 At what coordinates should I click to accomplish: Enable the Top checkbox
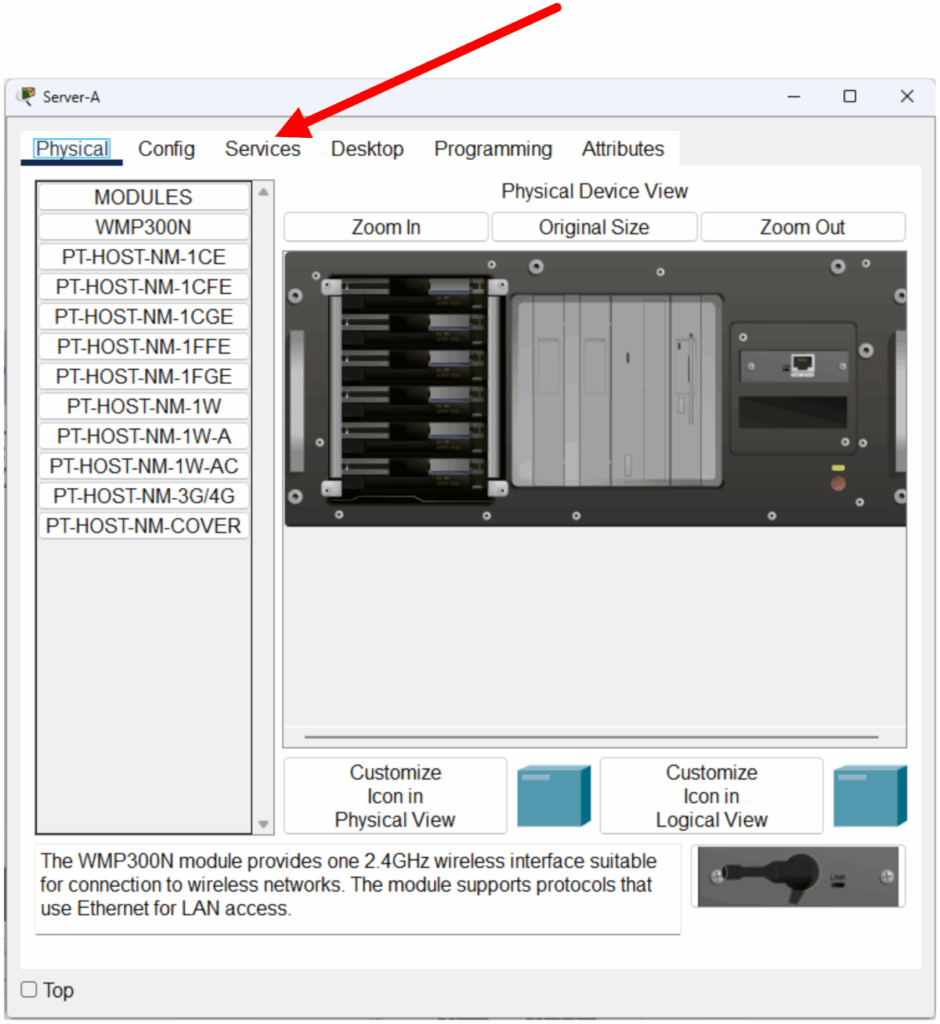click(29, 990)
